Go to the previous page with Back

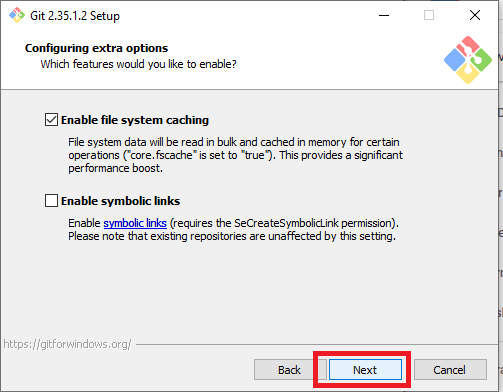pos(289,370)
